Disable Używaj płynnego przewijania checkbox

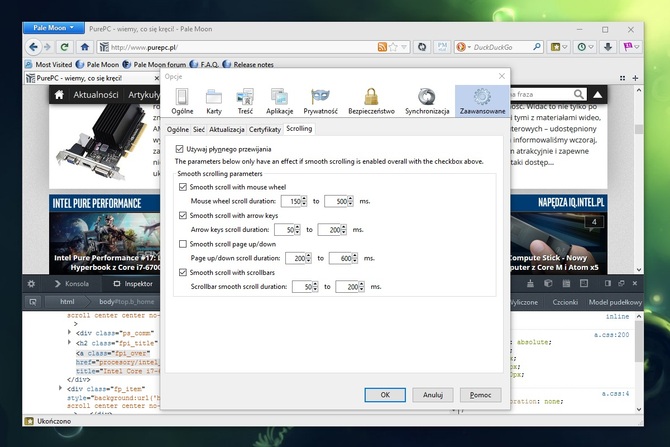[x=180, y=148]
